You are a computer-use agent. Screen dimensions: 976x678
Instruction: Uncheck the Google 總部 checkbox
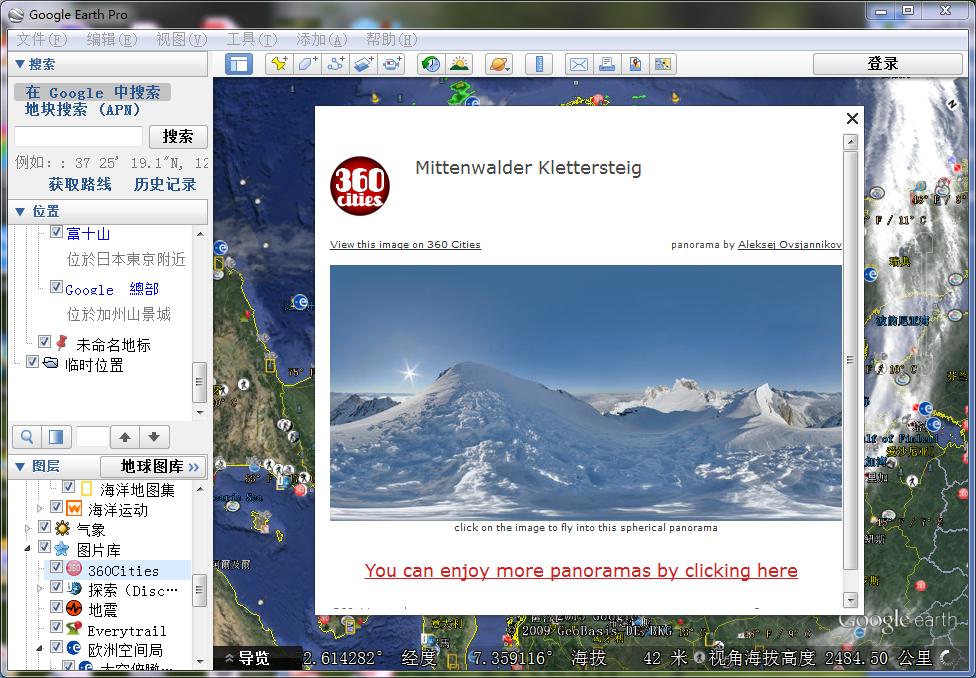56,287
